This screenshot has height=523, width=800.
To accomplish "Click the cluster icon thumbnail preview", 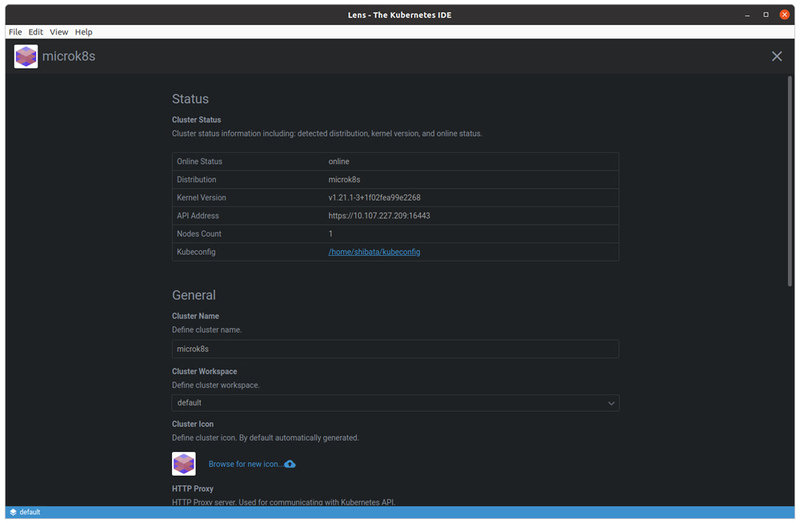I will pyautogui.click(x=184, y=464).
